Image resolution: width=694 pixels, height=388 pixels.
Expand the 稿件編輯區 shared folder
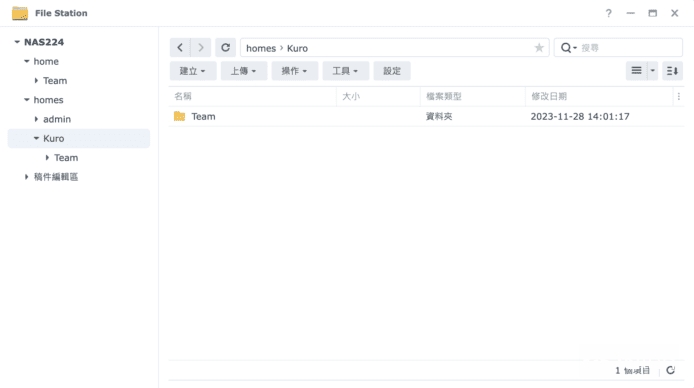pos(27,177)
